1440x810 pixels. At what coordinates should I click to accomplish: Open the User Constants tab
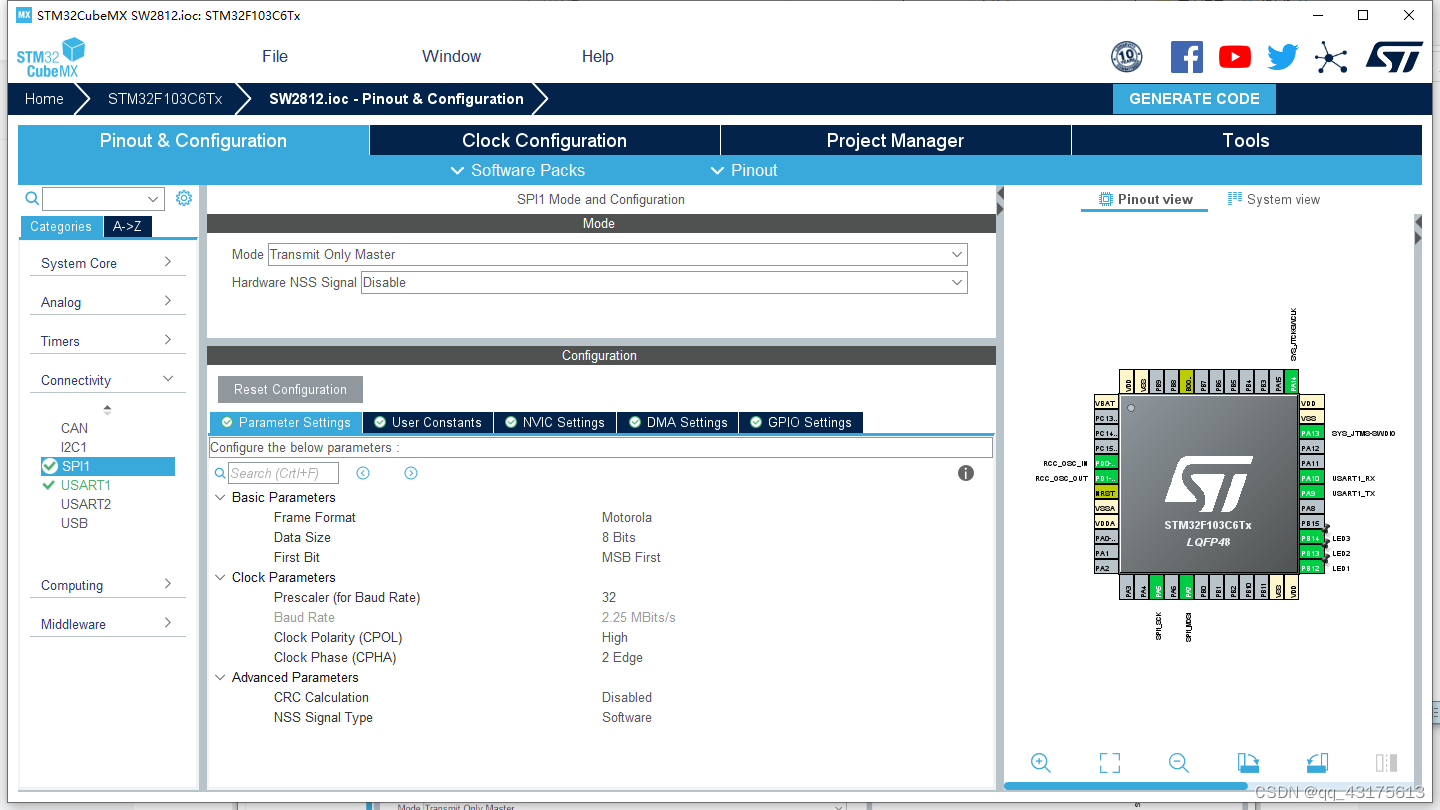click(427, 422)
